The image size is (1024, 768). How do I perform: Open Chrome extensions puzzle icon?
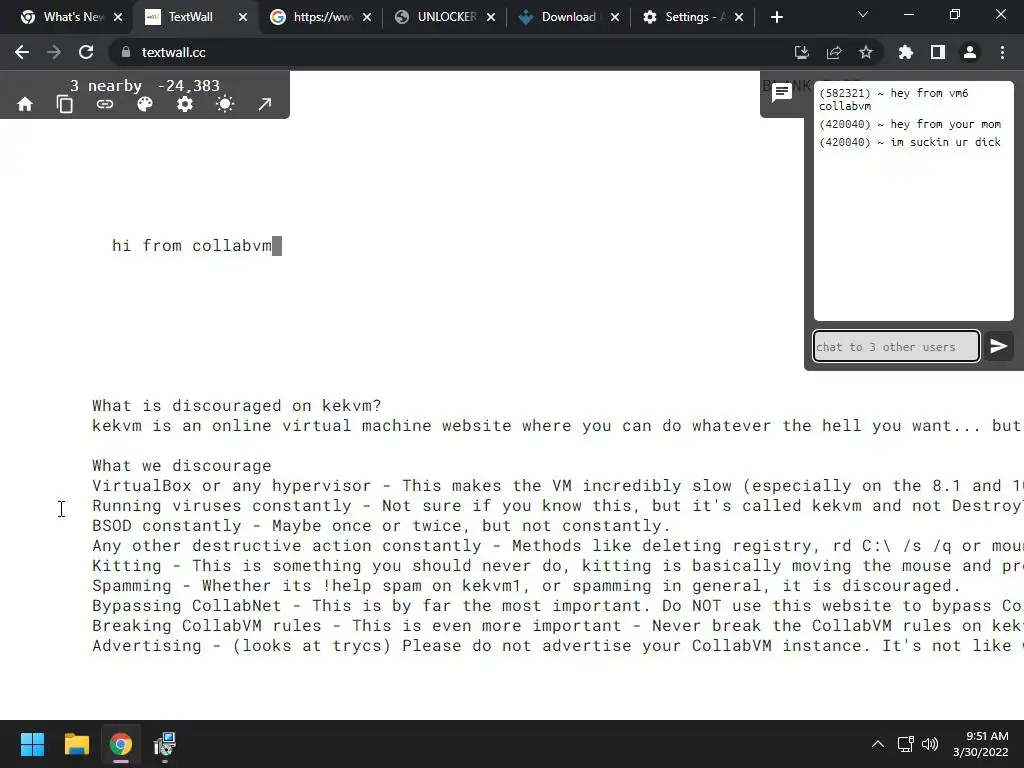(x=905, y=52)
